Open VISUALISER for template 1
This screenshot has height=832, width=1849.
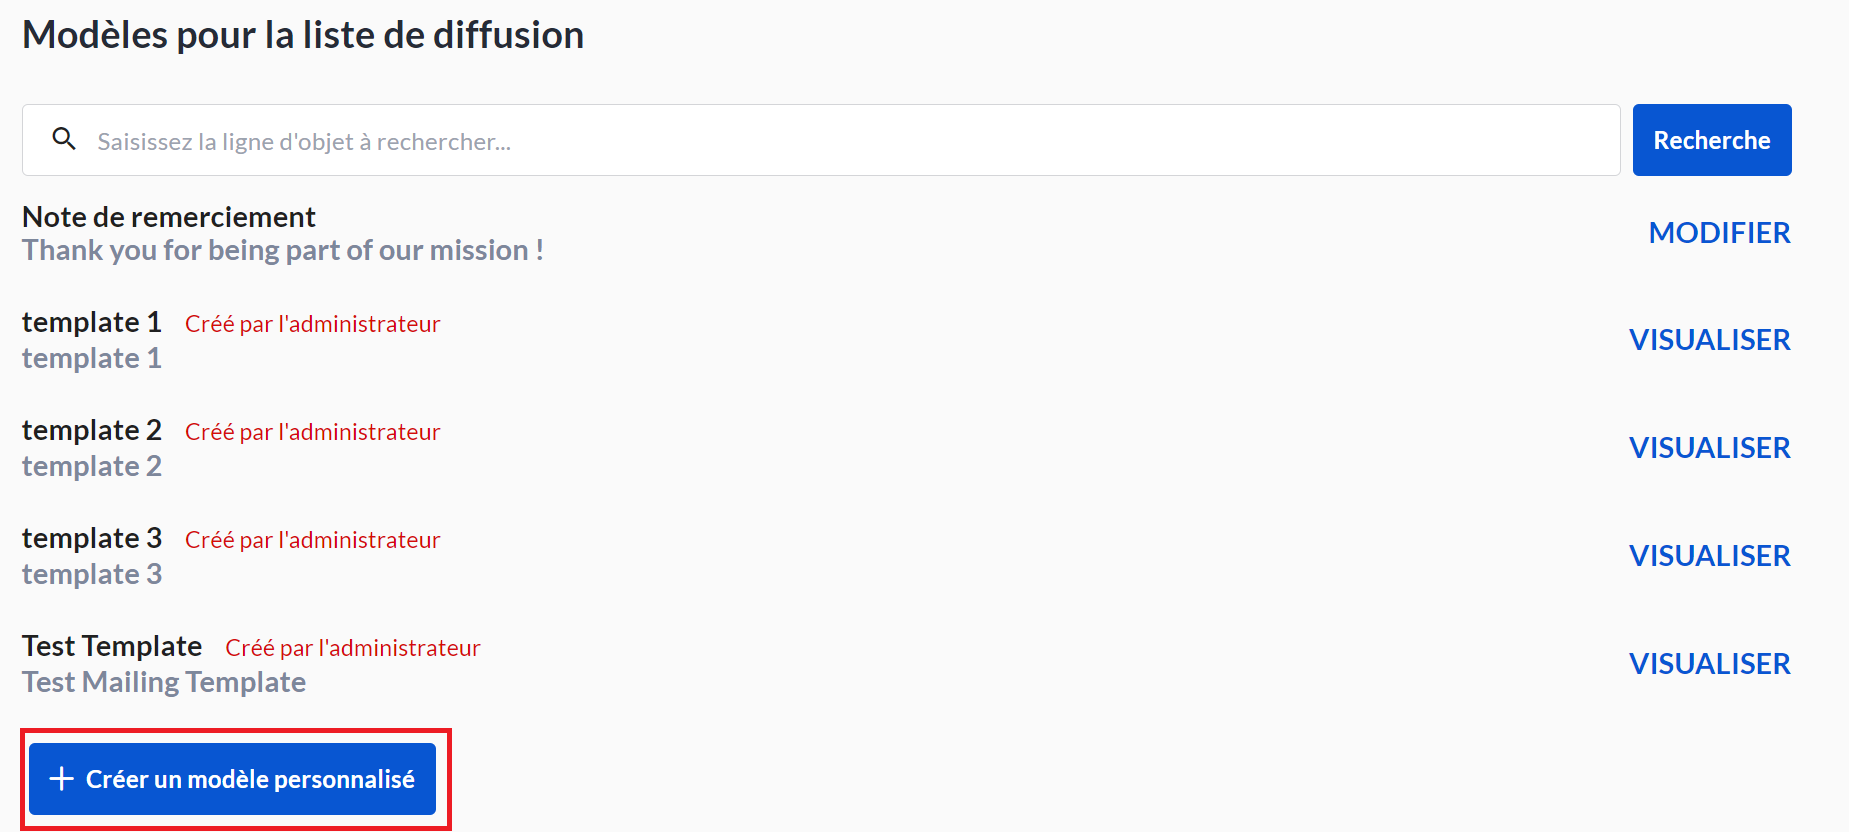pyautogui.click(x=1709, y=340)
